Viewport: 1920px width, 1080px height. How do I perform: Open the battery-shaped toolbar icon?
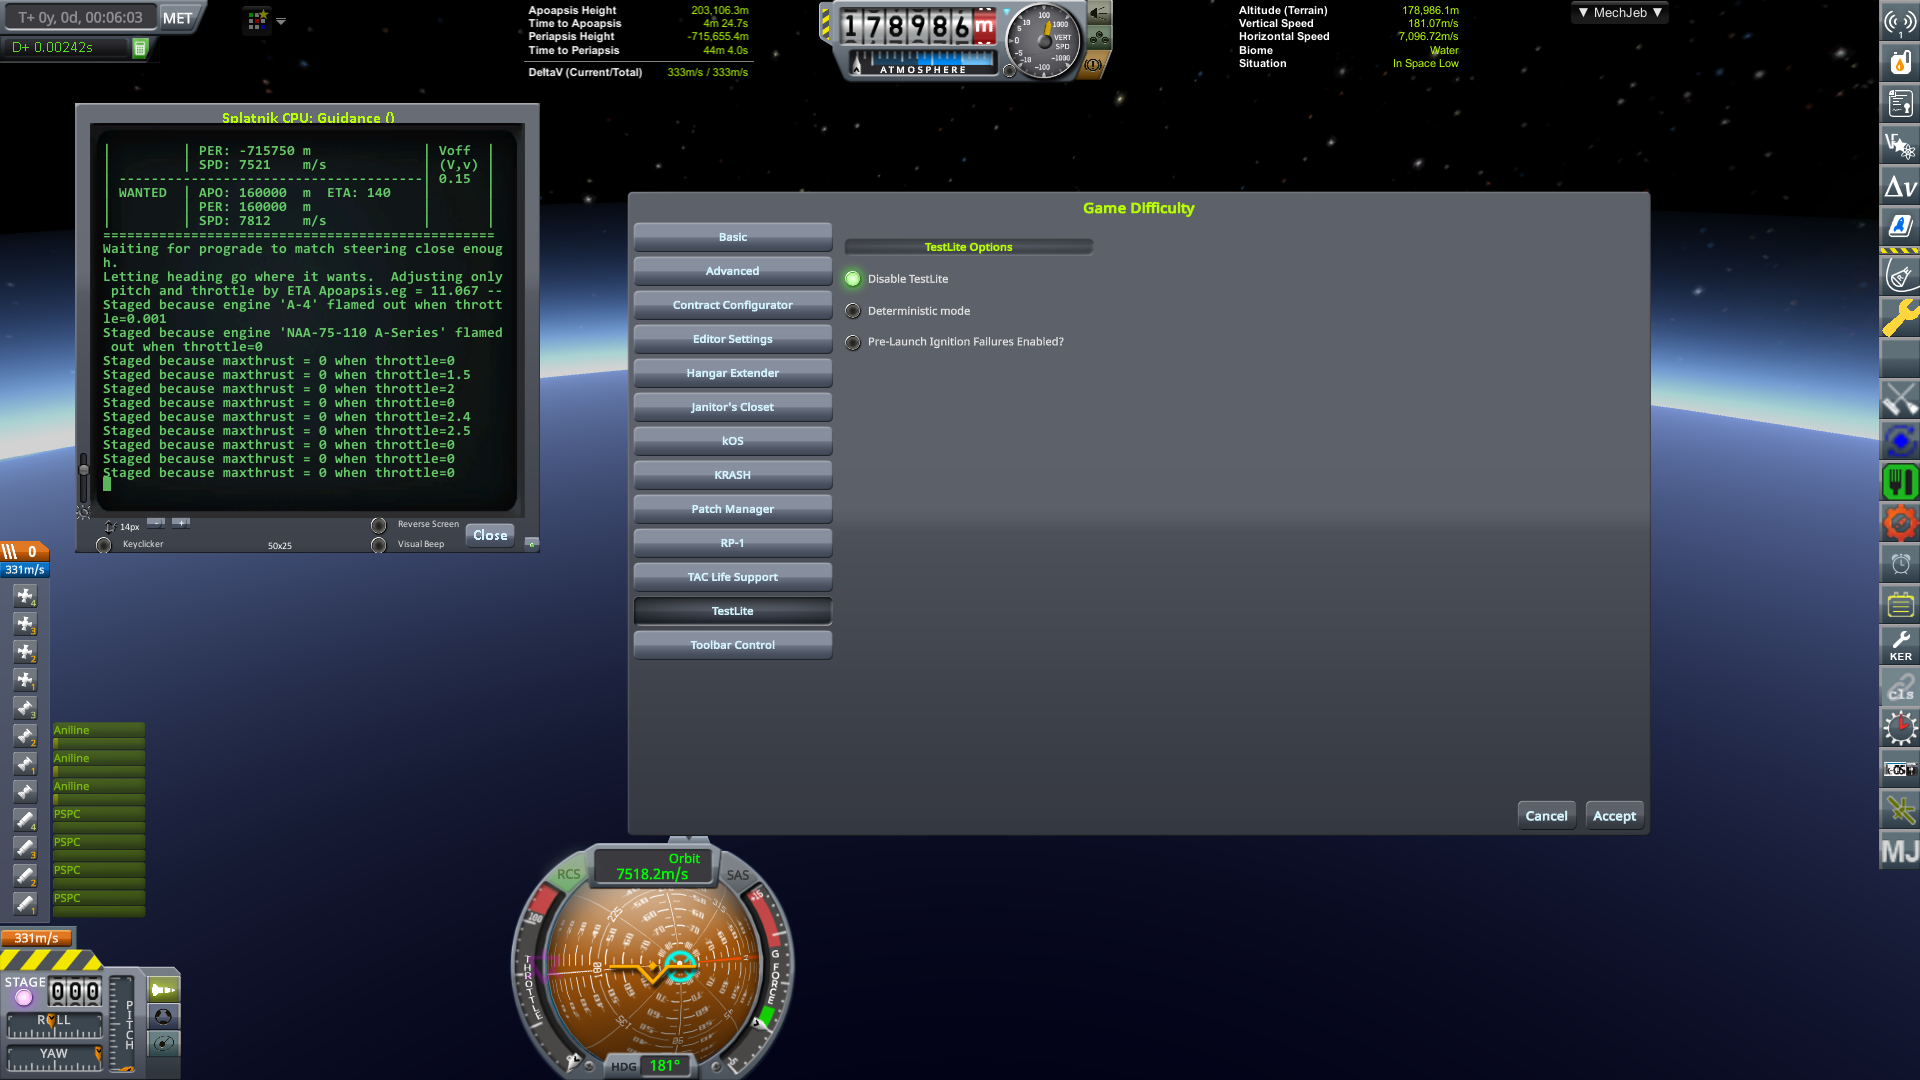coord(1900,605)
